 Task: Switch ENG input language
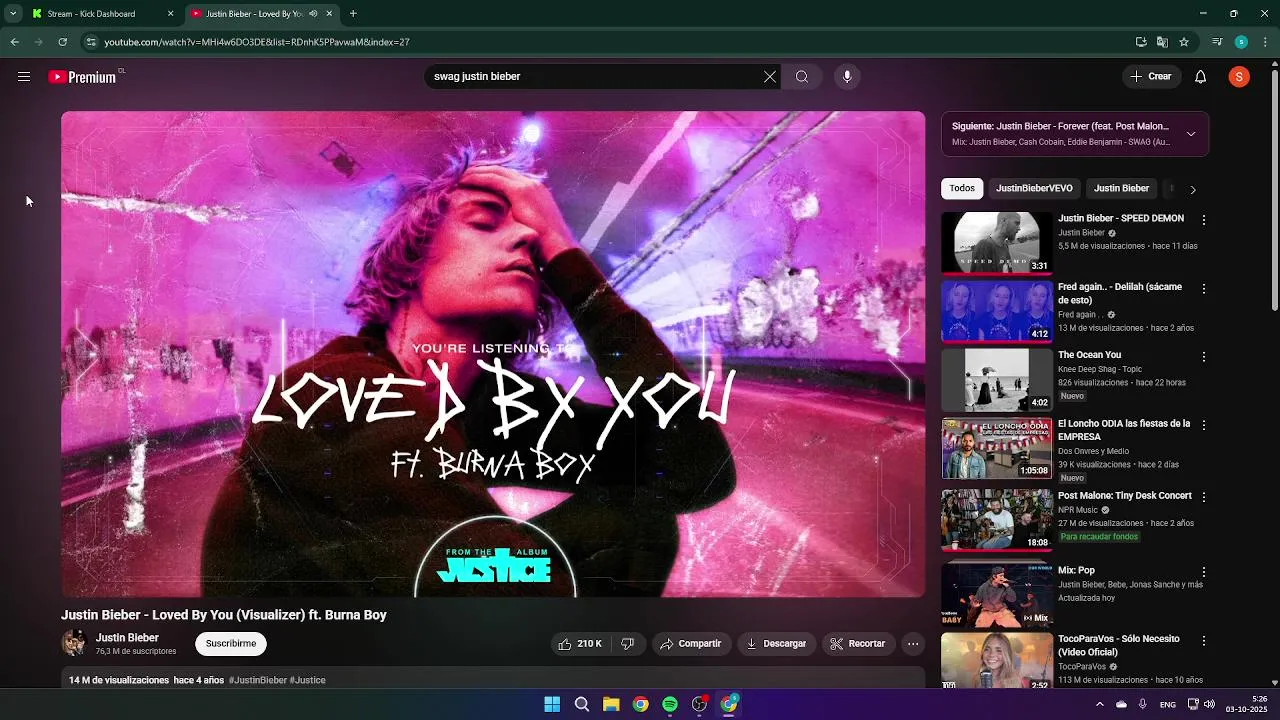coord(1167,704)
